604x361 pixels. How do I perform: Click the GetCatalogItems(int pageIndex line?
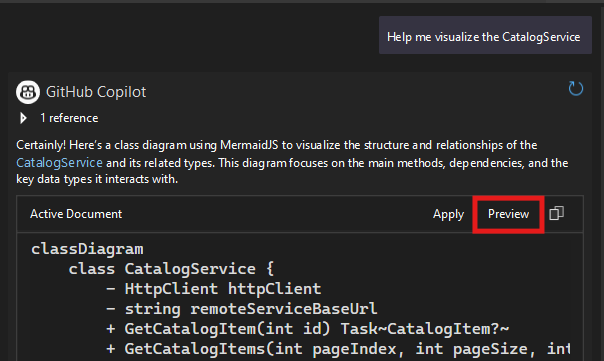tap(338, 349)
